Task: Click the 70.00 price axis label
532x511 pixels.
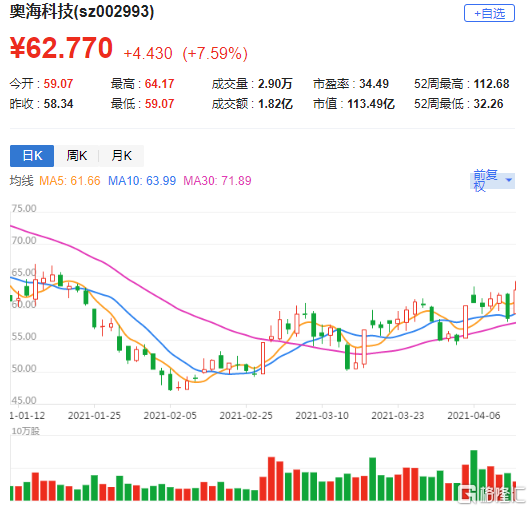Action: pos(24,240)
